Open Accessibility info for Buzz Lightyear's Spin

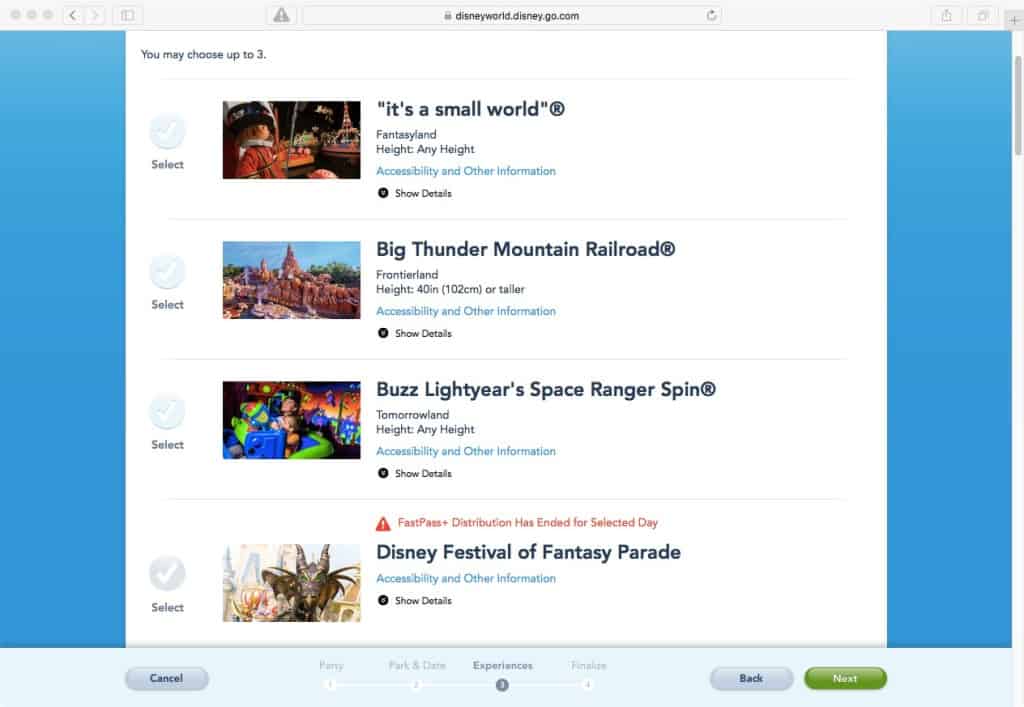pos(466,451)
